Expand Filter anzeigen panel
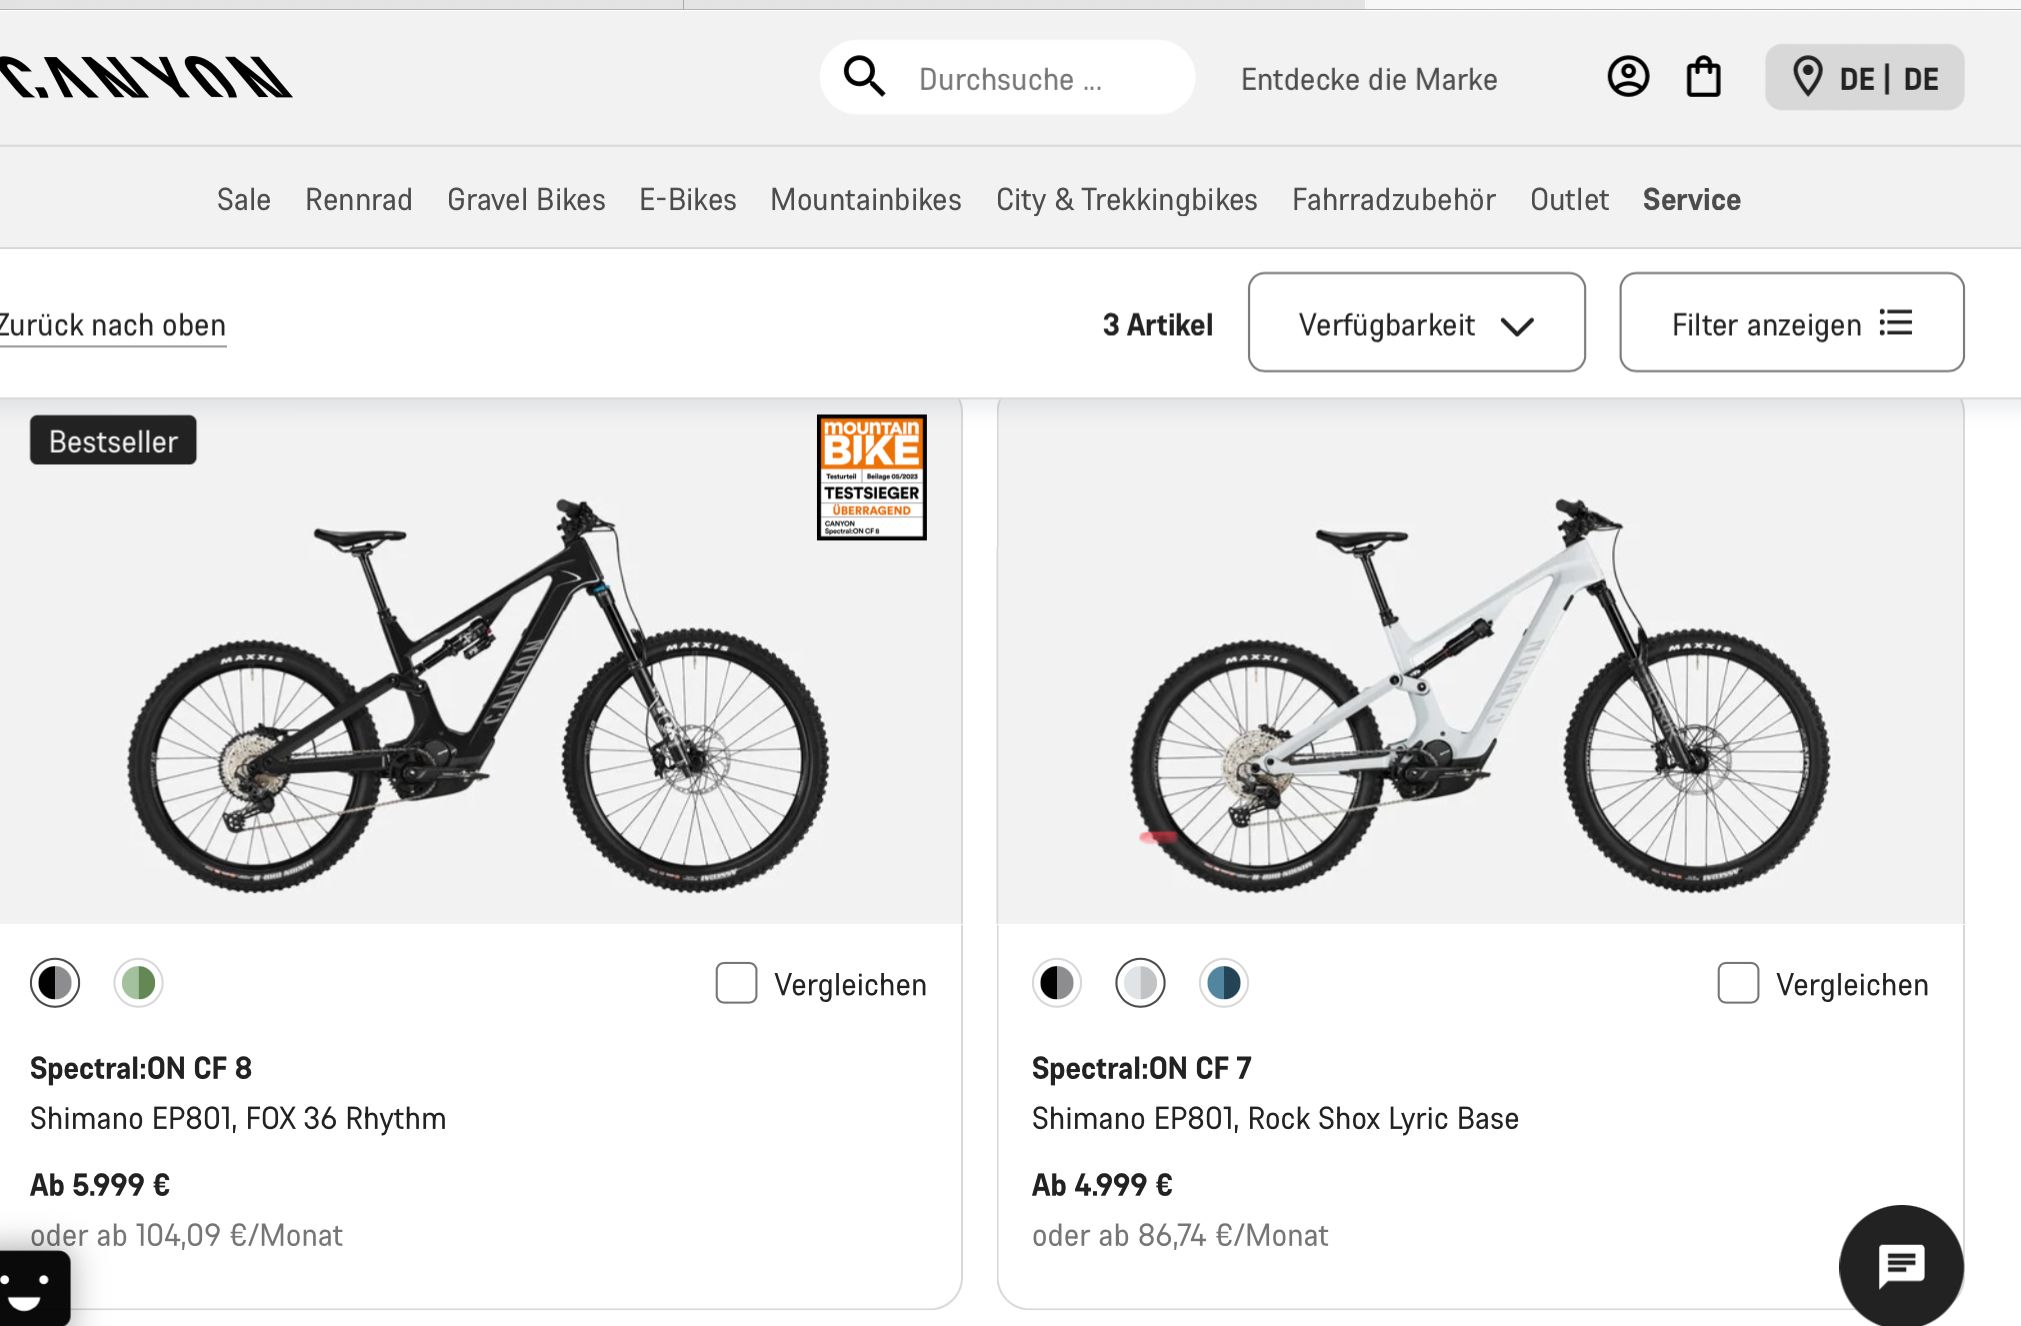Viewport: 2021px width, 1326px height. [1791, 323]
